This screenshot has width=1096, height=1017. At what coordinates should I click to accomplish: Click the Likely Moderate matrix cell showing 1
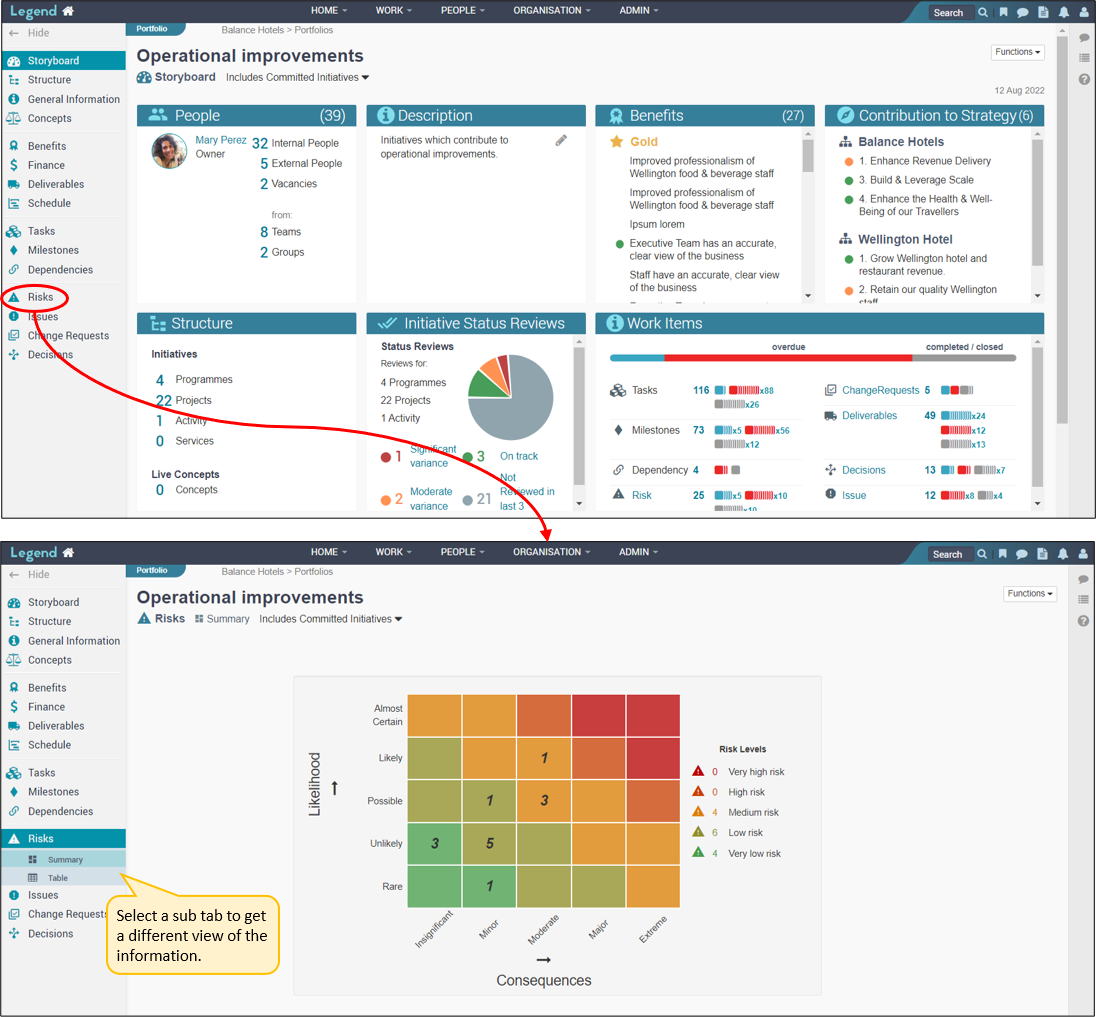tap(544, 758)
